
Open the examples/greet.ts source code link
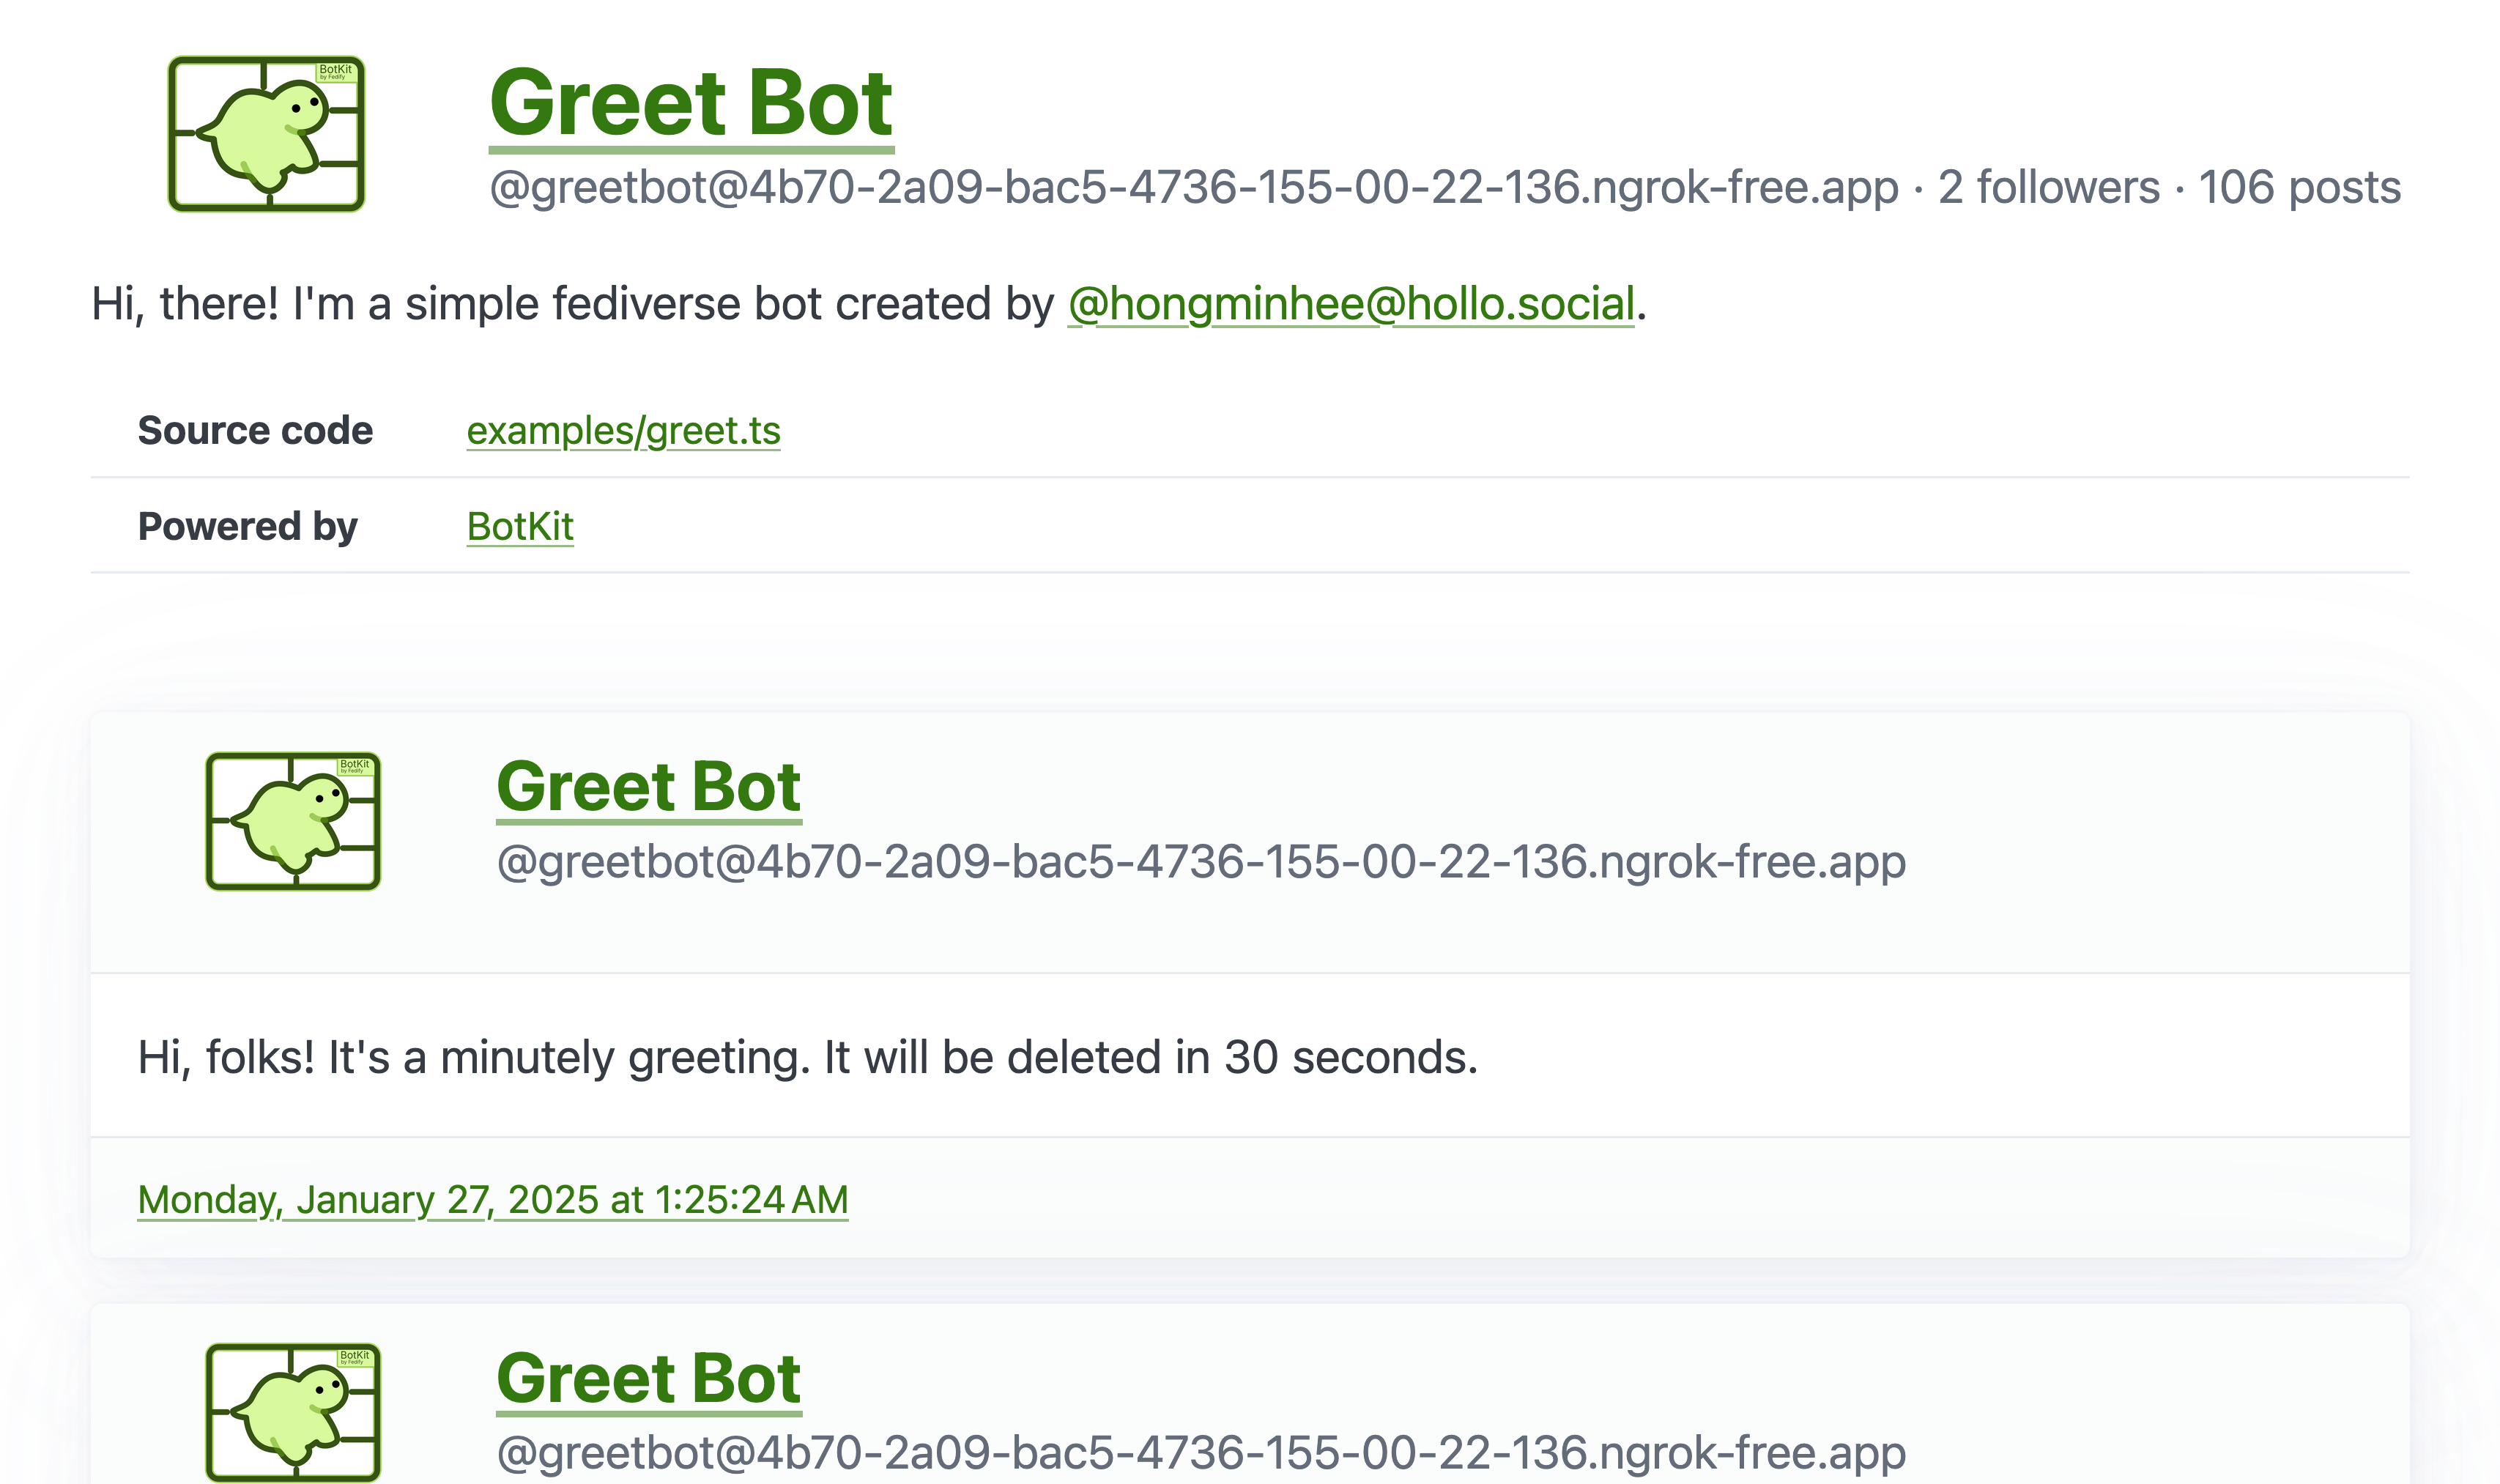coord(623,431)
